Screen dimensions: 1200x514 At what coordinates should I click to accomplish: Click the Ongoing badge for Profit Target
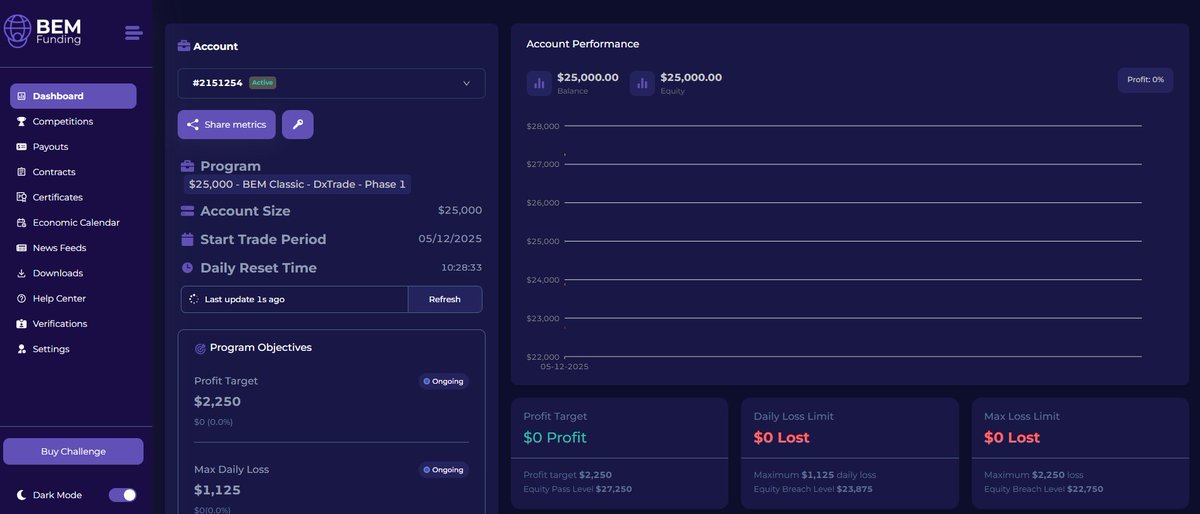443,381
